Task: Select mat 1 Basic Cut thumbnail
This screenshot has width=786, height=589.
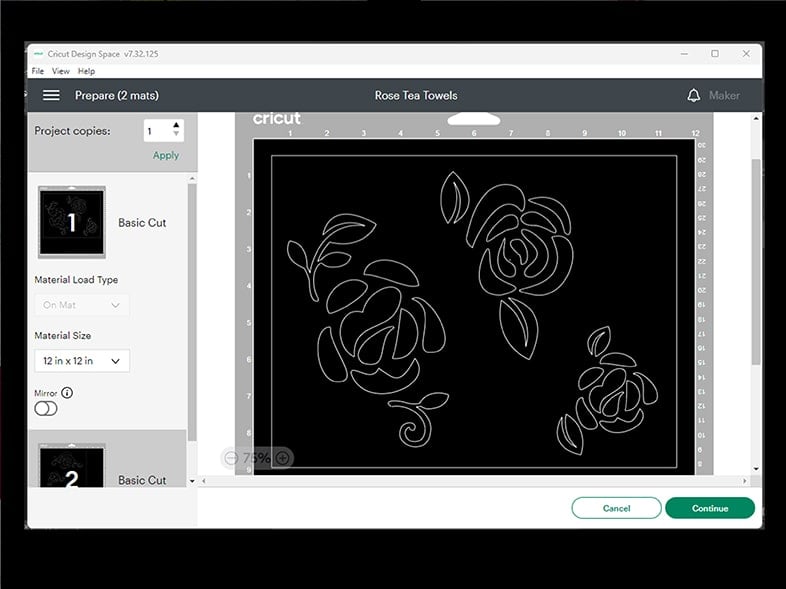Action: [72, 222]
